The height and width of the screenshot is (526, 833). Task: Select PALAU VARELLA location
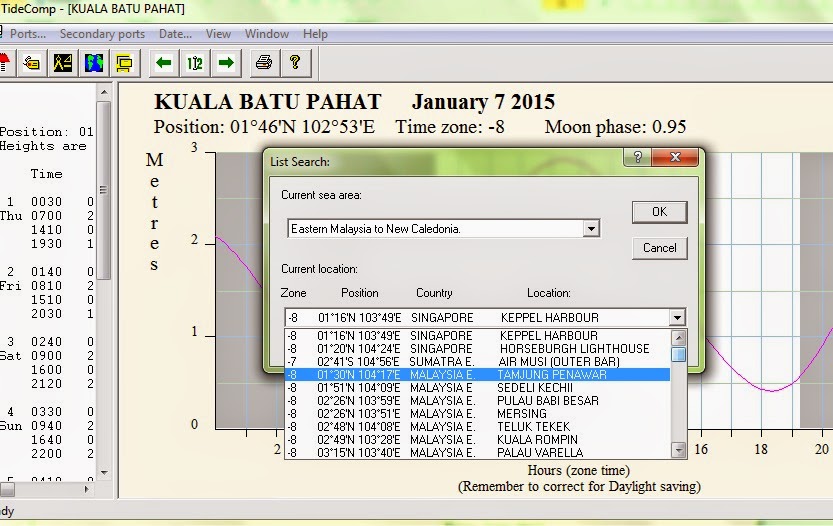478,453
